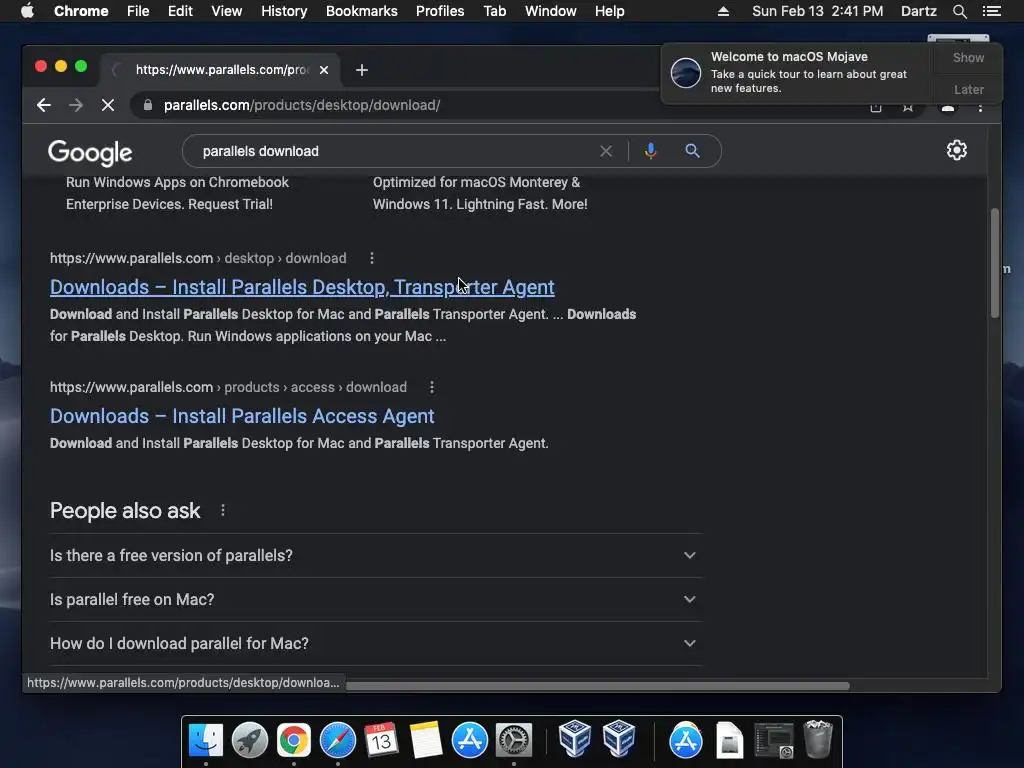
Task: Open Spotlight search in menu bar
Action: click(959, 11)
